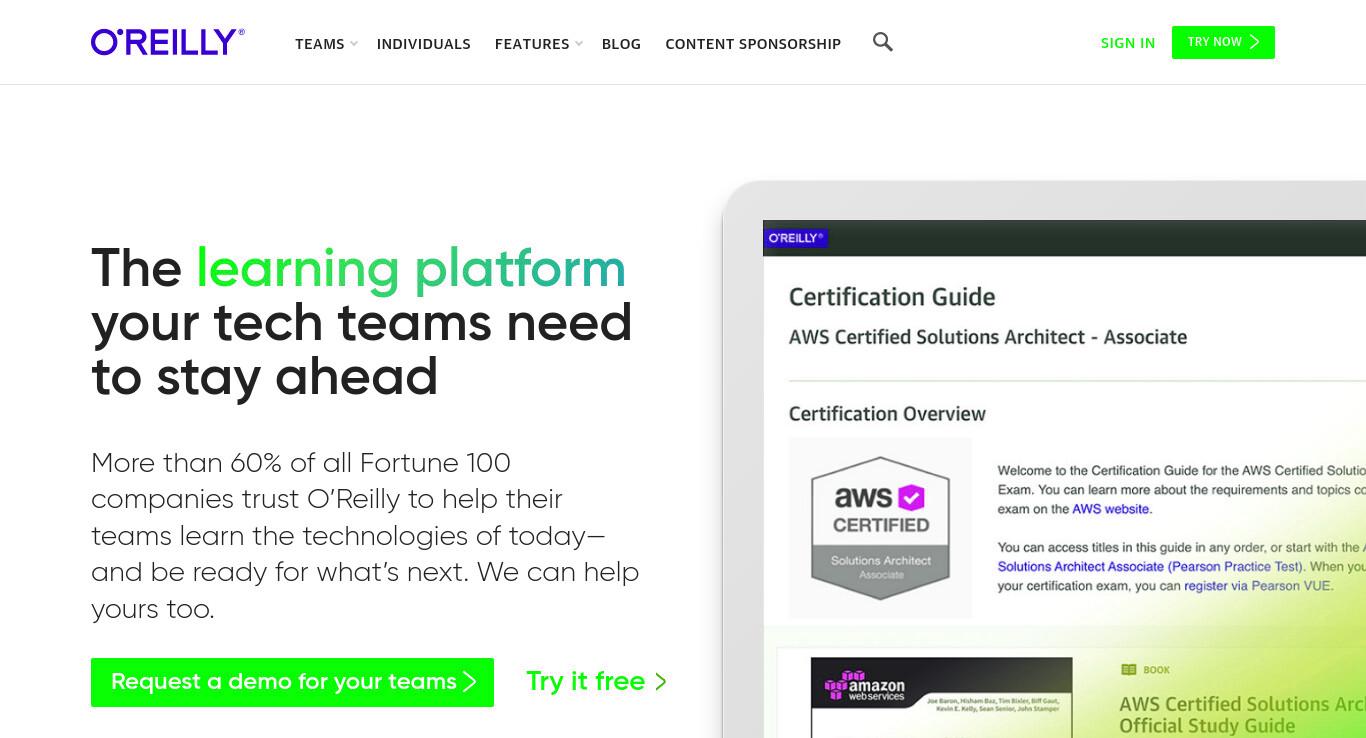The width and height of the screenshot is (1366, 738).
Task: Click 'AWS Certified Solutions Architect - Associate' subtitle
Action: 988,337
